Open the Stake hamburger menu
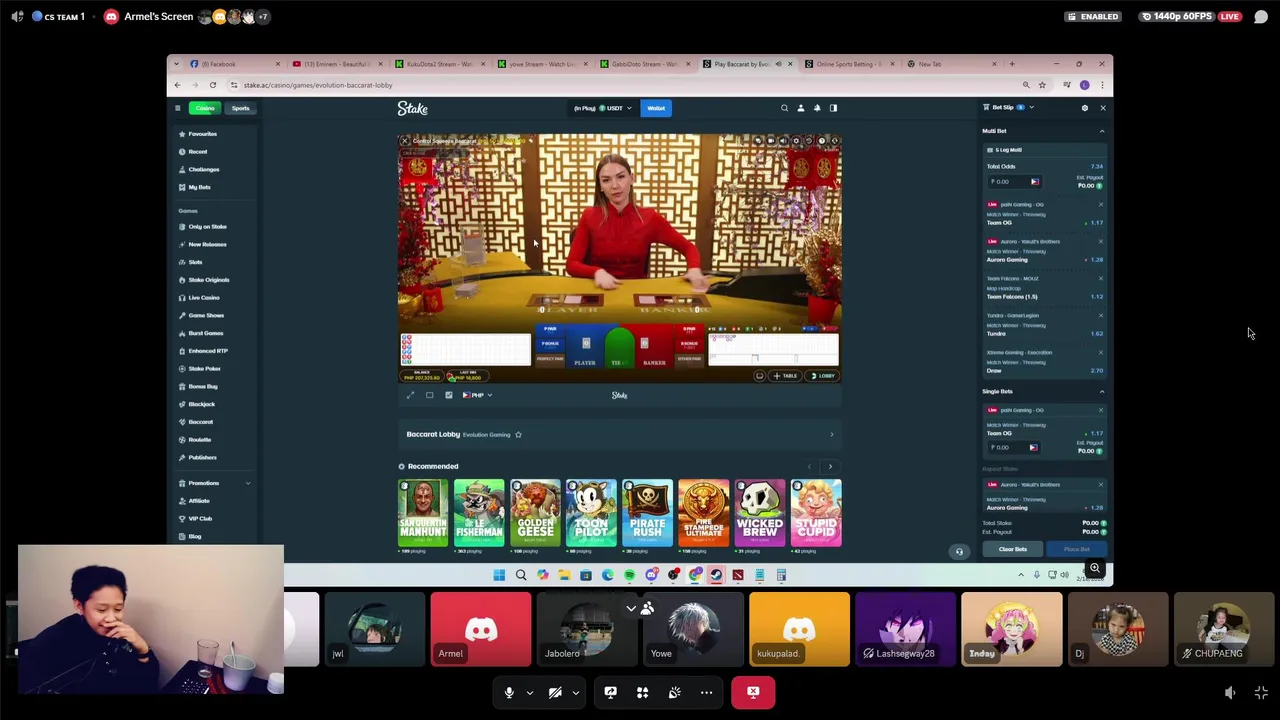Image resolution: width=1280 pixels, height=720 pixels. (x=177, y=108)
